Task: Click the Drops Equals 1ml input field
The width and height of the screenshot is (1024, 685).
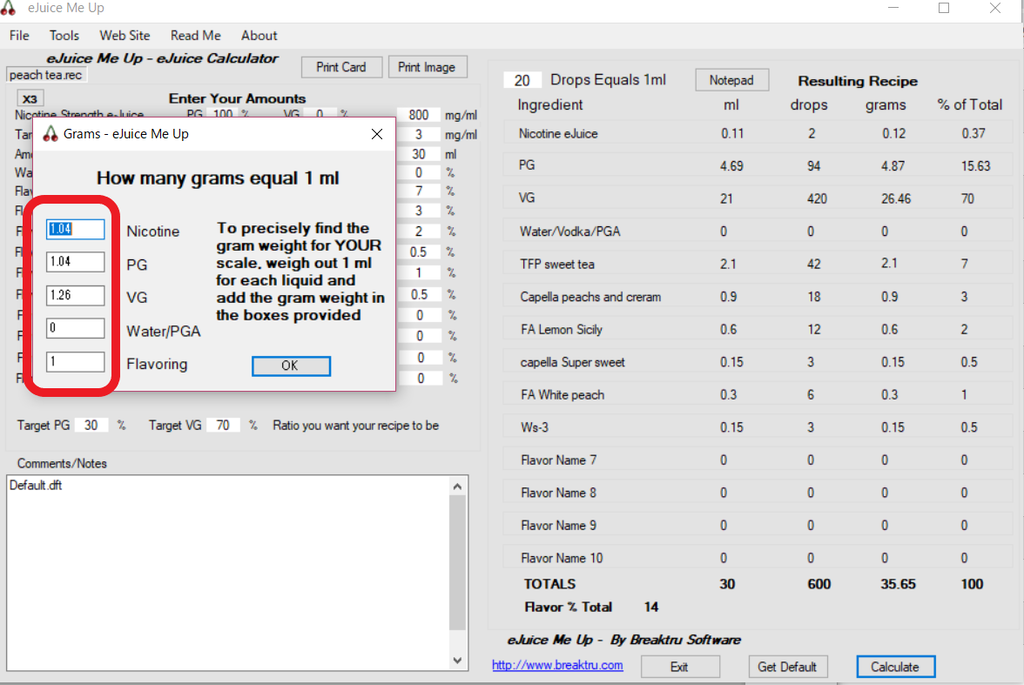Action: 522,80
